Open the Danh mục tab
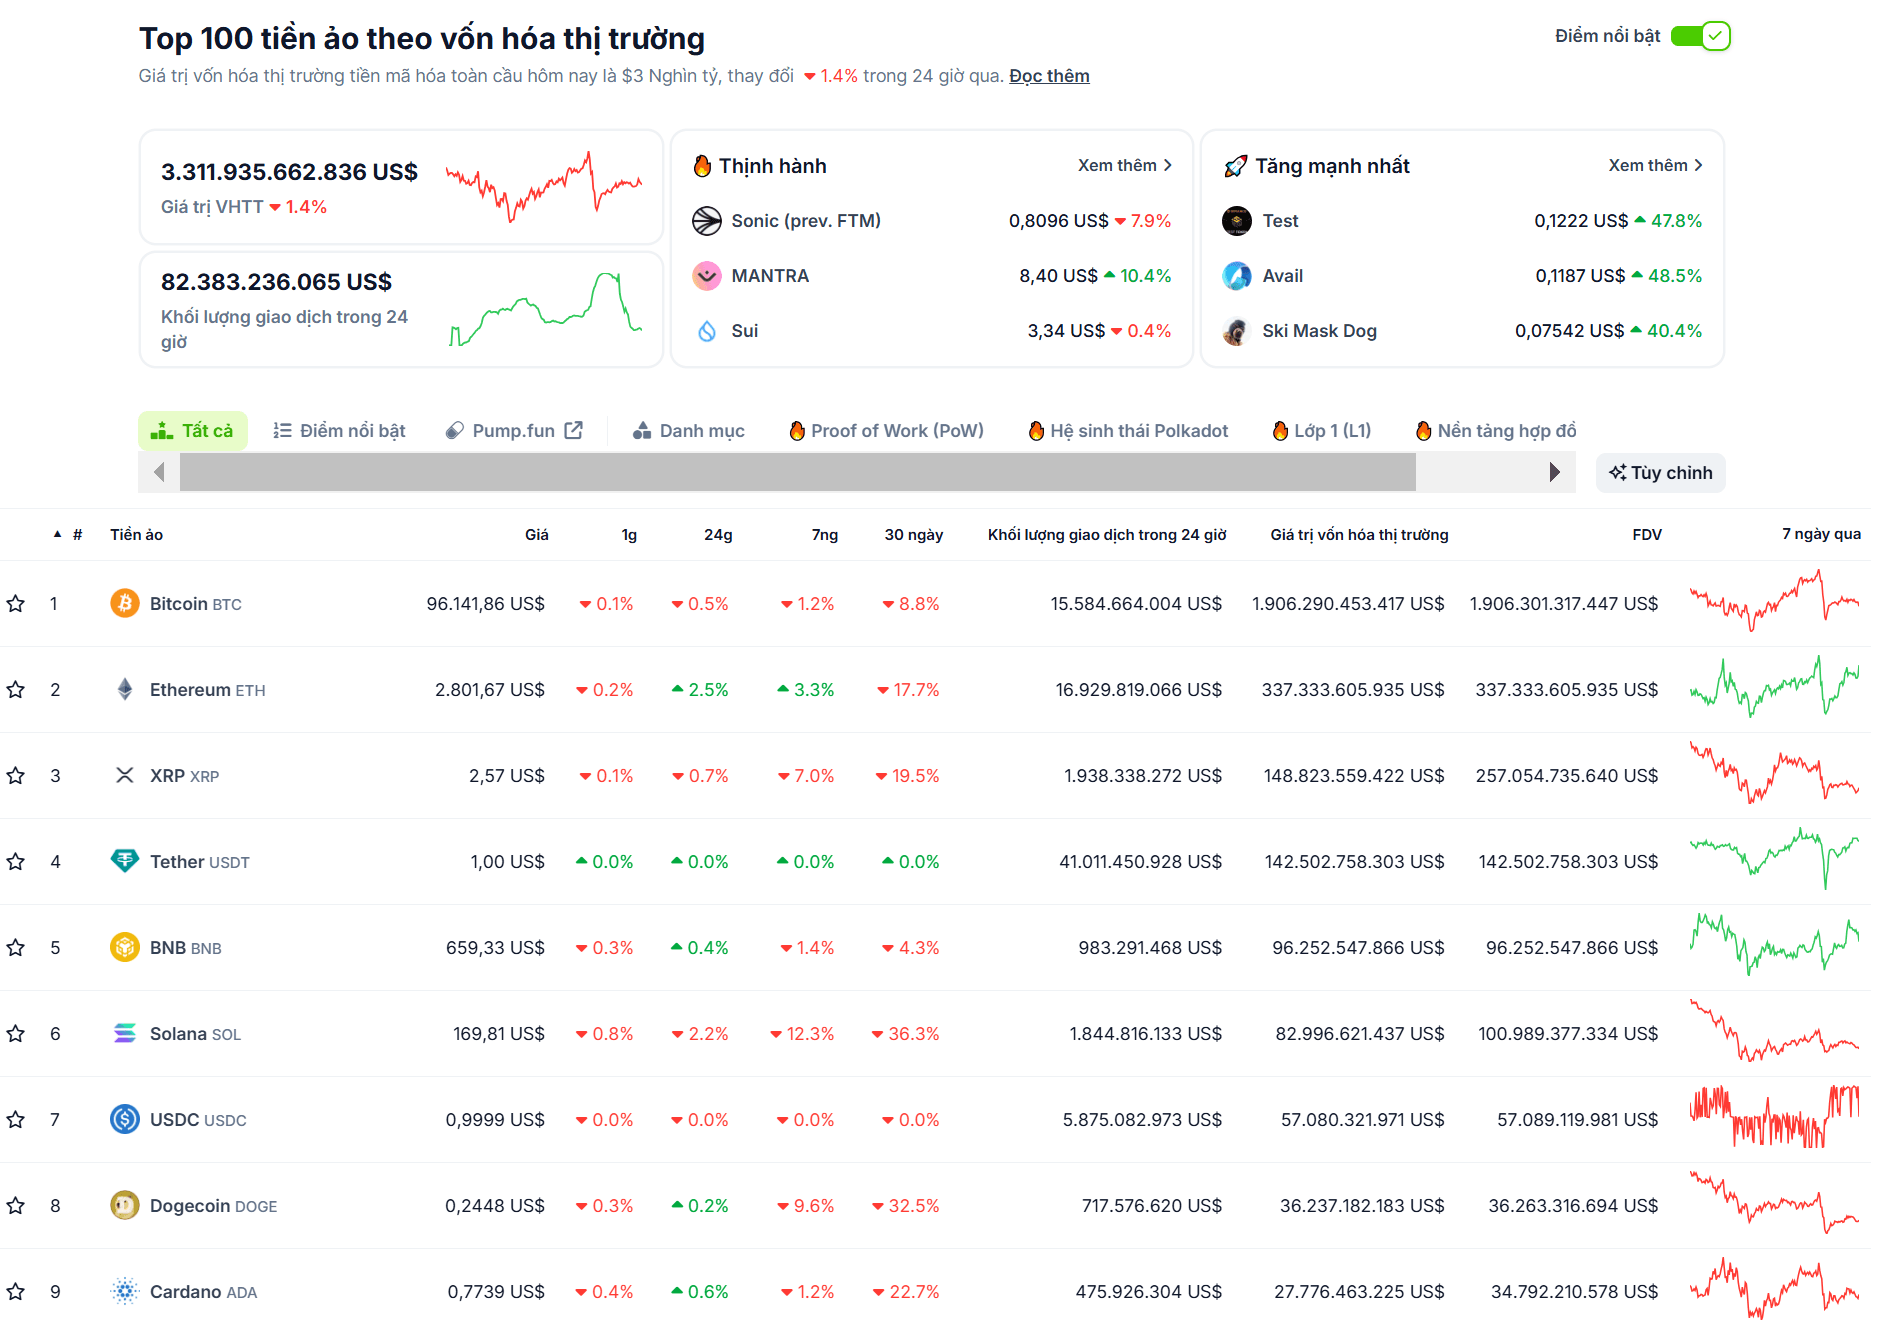The height and width of the screenshot is (1323, 1889). coord(689,431)
